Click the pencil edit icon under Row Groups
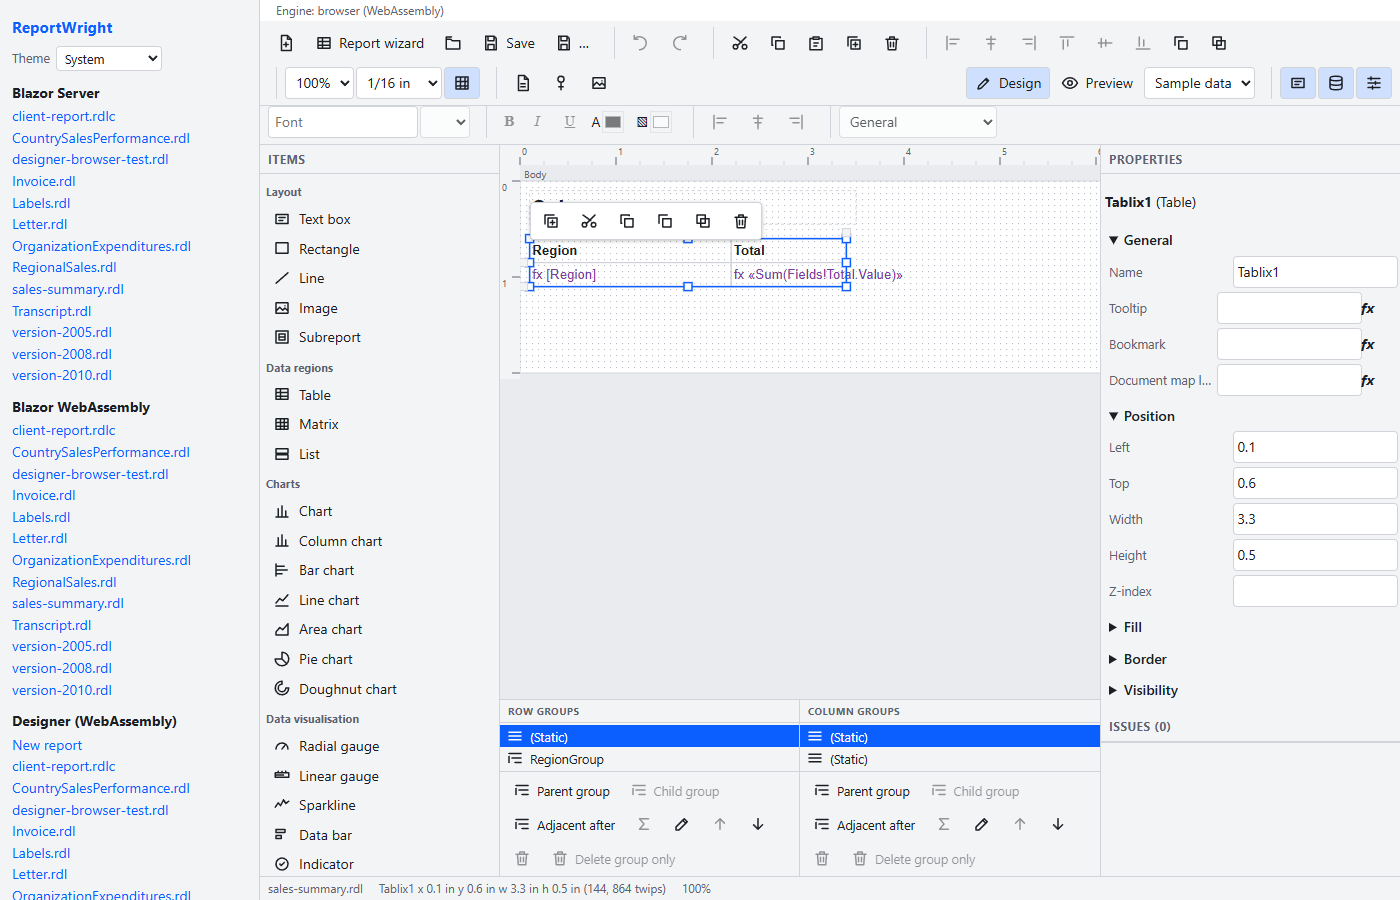Viewport: 1400px width, 900px height. tap(681, 825)
